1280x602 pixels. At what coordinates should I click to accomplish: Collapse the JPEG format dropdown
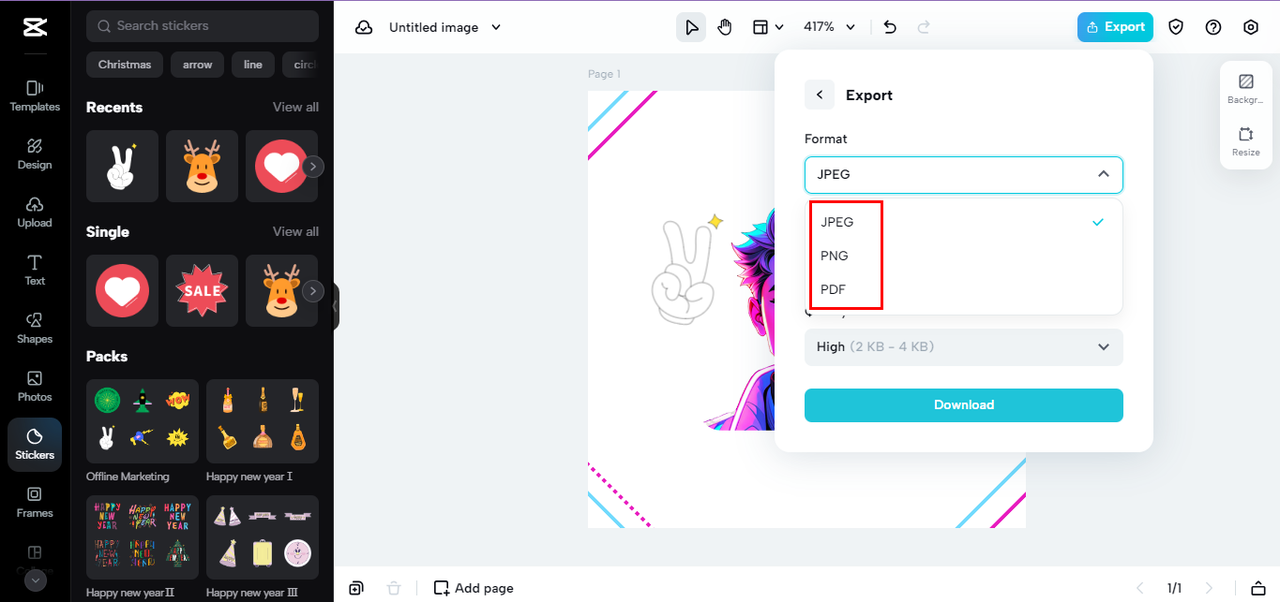964,174
